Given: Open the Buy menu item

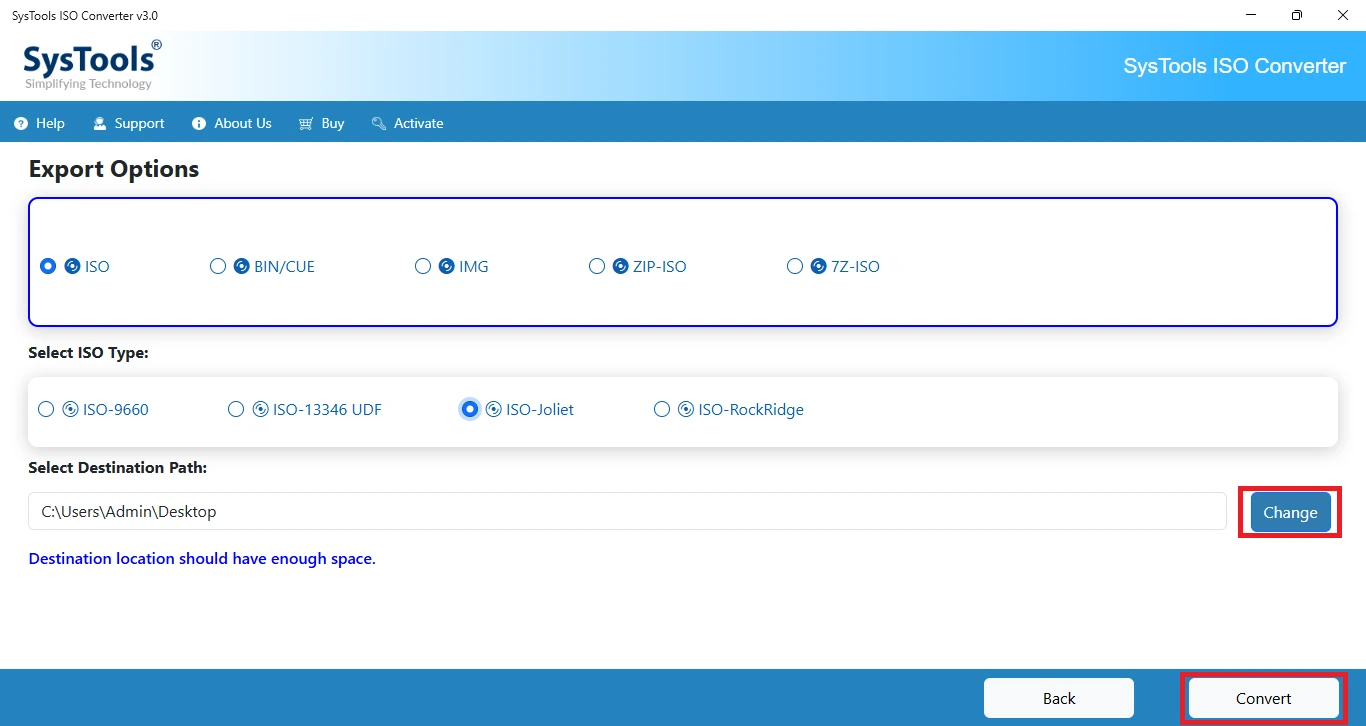Looking at the screenshot, I should tap(321, 124).
